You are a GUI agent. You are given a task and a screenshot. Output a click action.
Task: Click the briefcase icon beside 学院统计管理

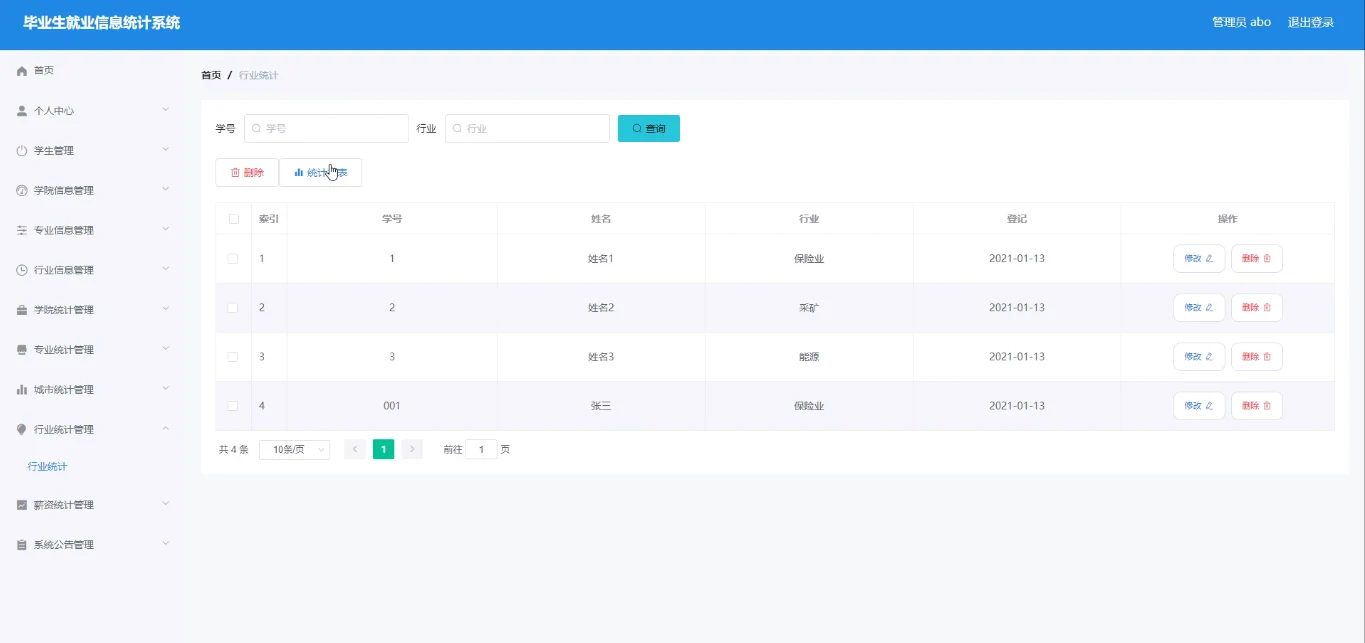coord(22,310)
